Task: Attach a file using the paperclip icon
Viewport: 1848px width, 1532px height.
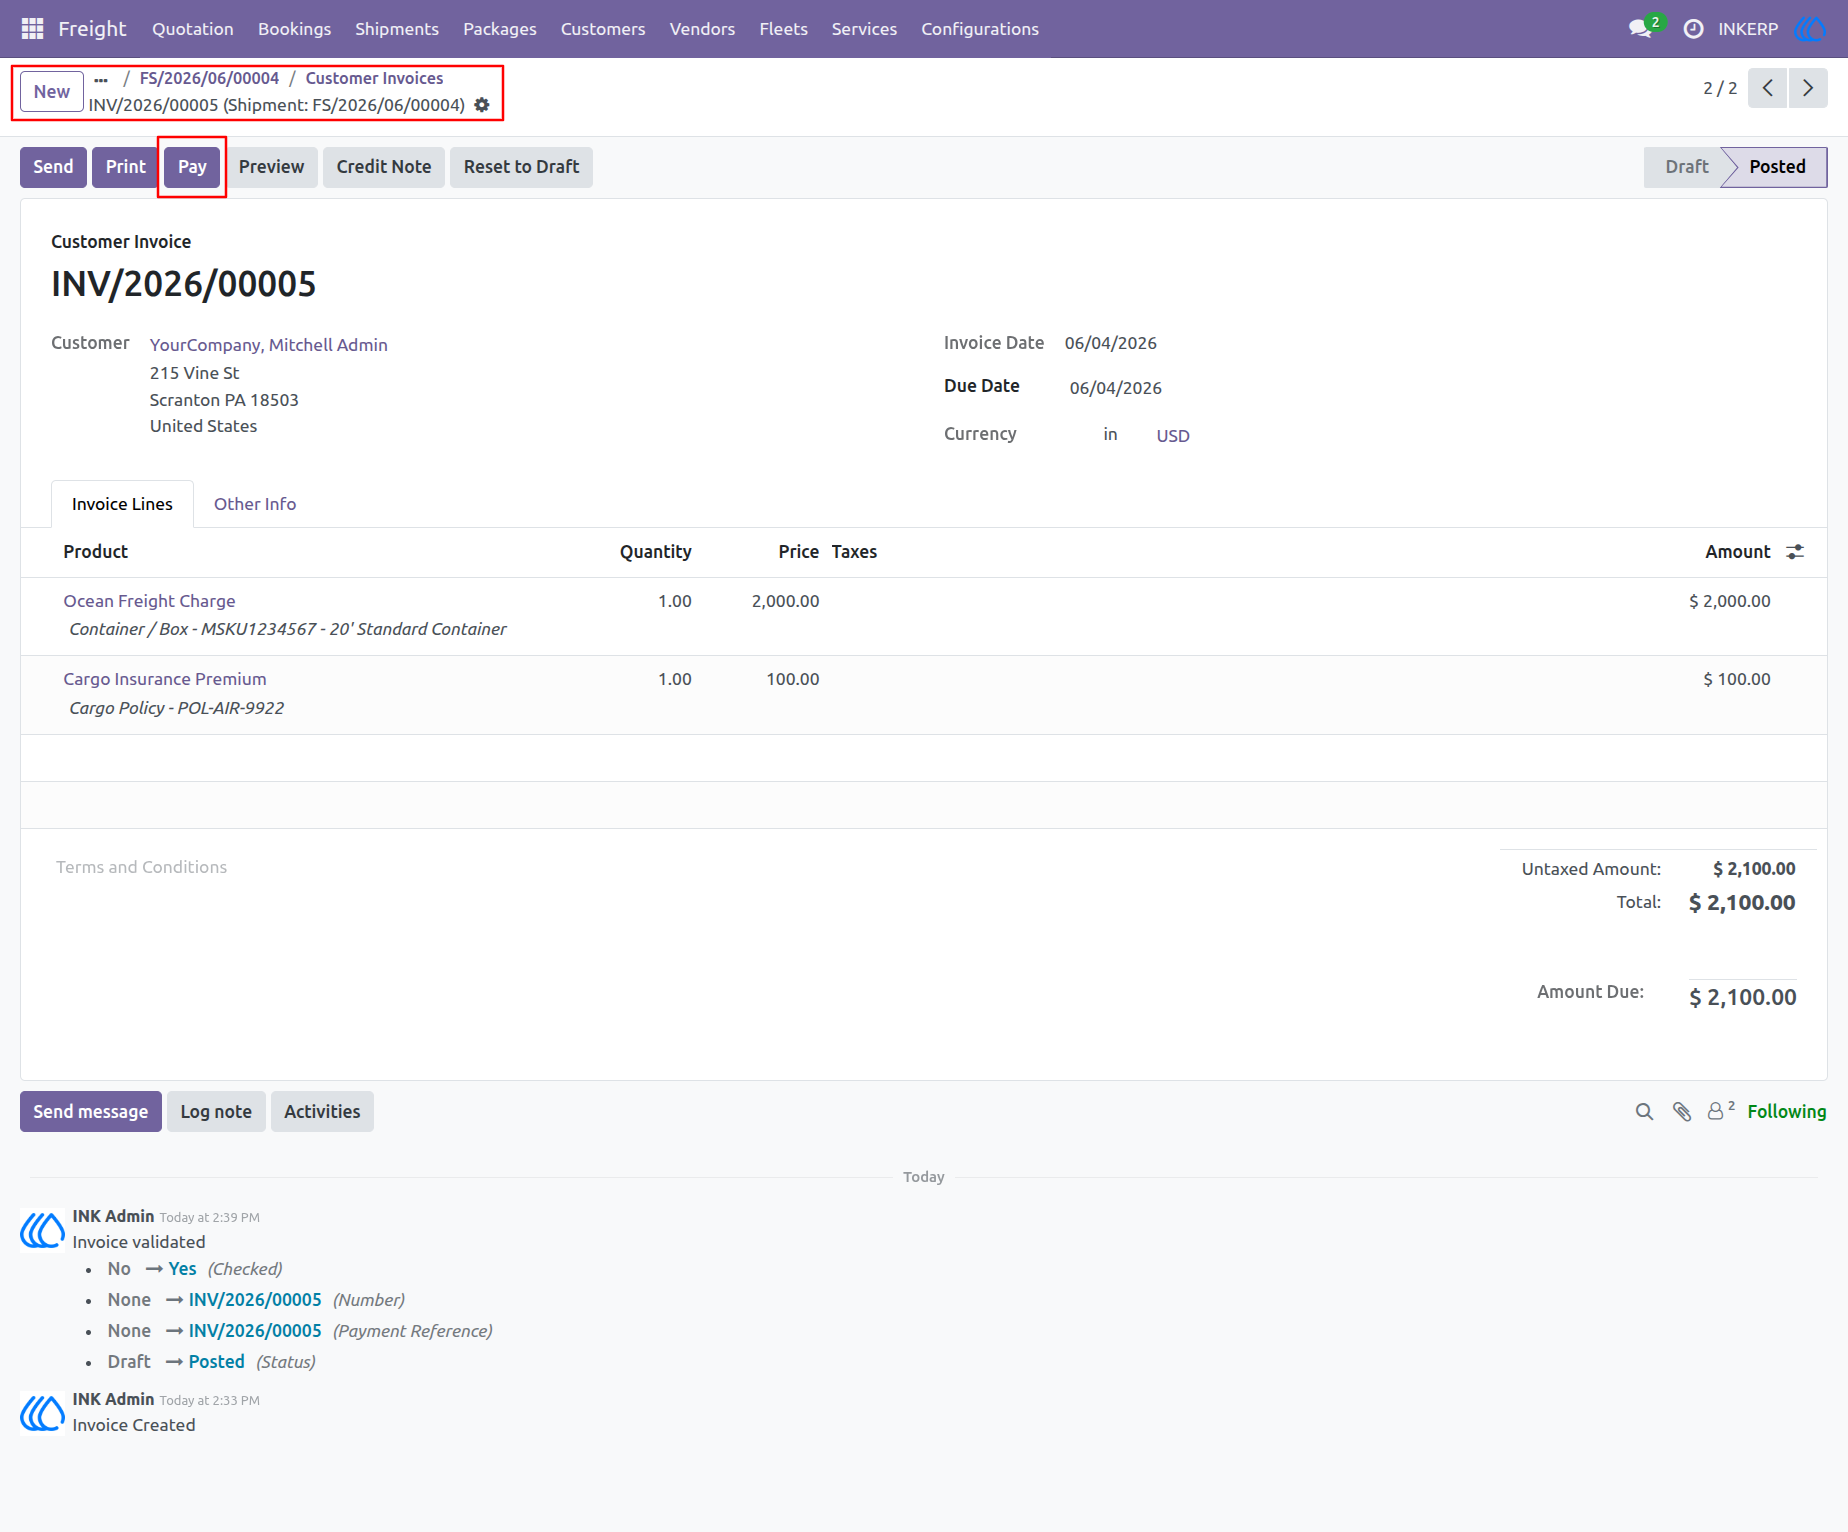Action: [1682, 1112]
